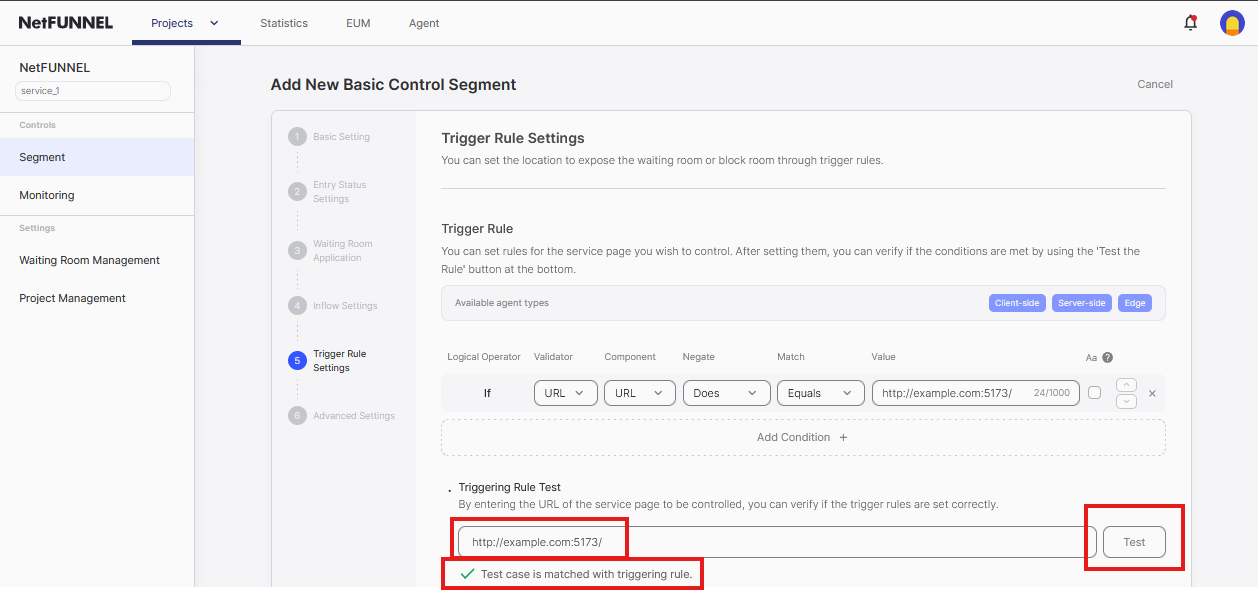Open the Equals match dropdown
The width and height of the screenshot is (1258, 591).
tap(820, 392)
